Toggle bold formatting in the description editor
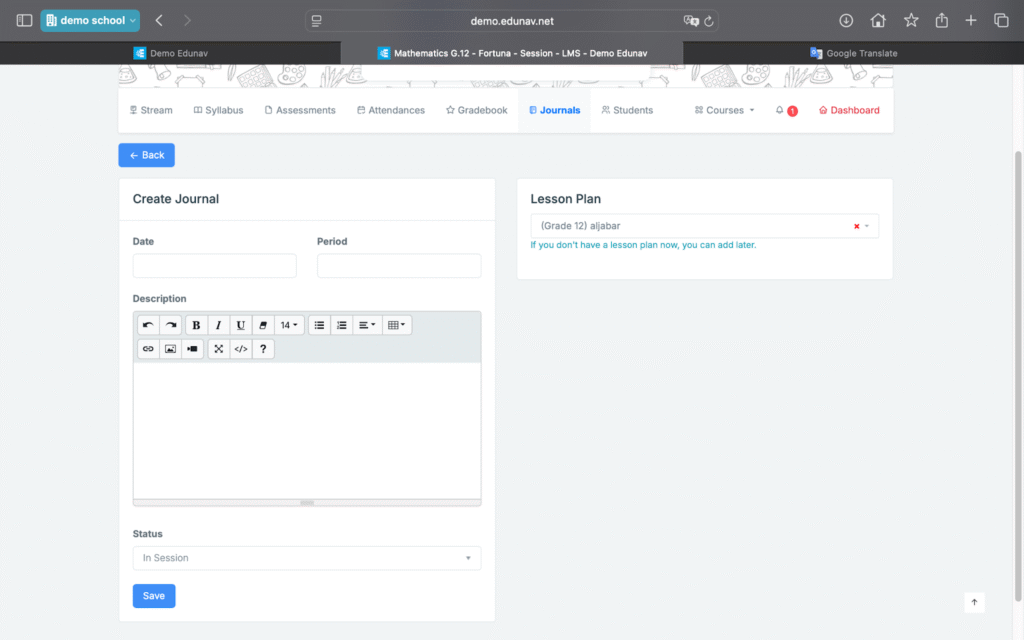Screen dimensions: 1024x640 coord(196,325)
